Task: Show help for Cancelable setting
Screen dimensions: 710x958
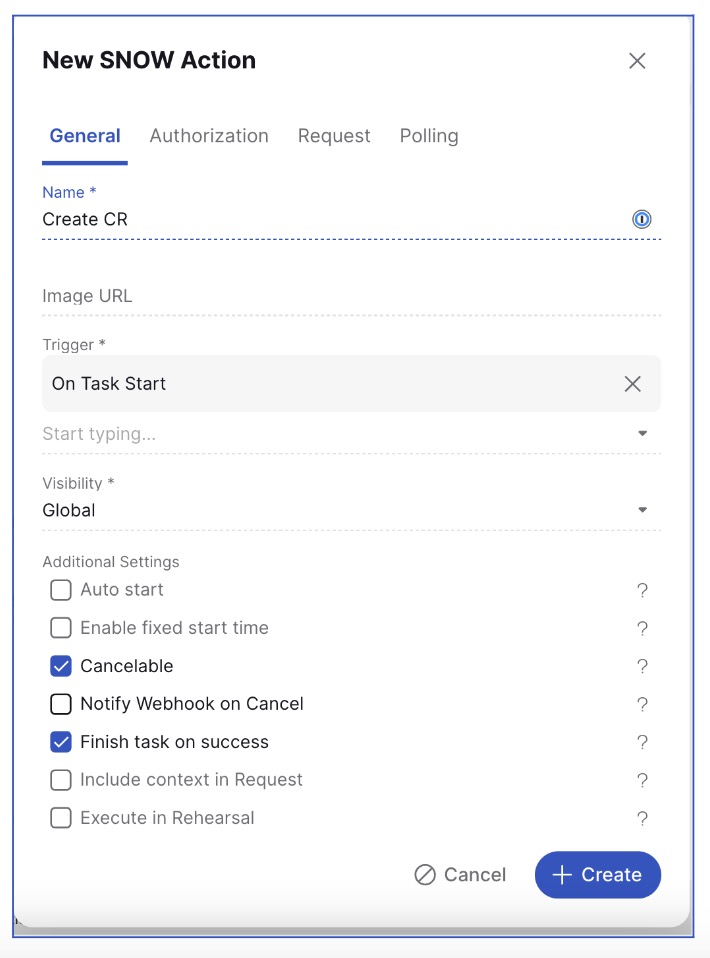Action: 642,666
